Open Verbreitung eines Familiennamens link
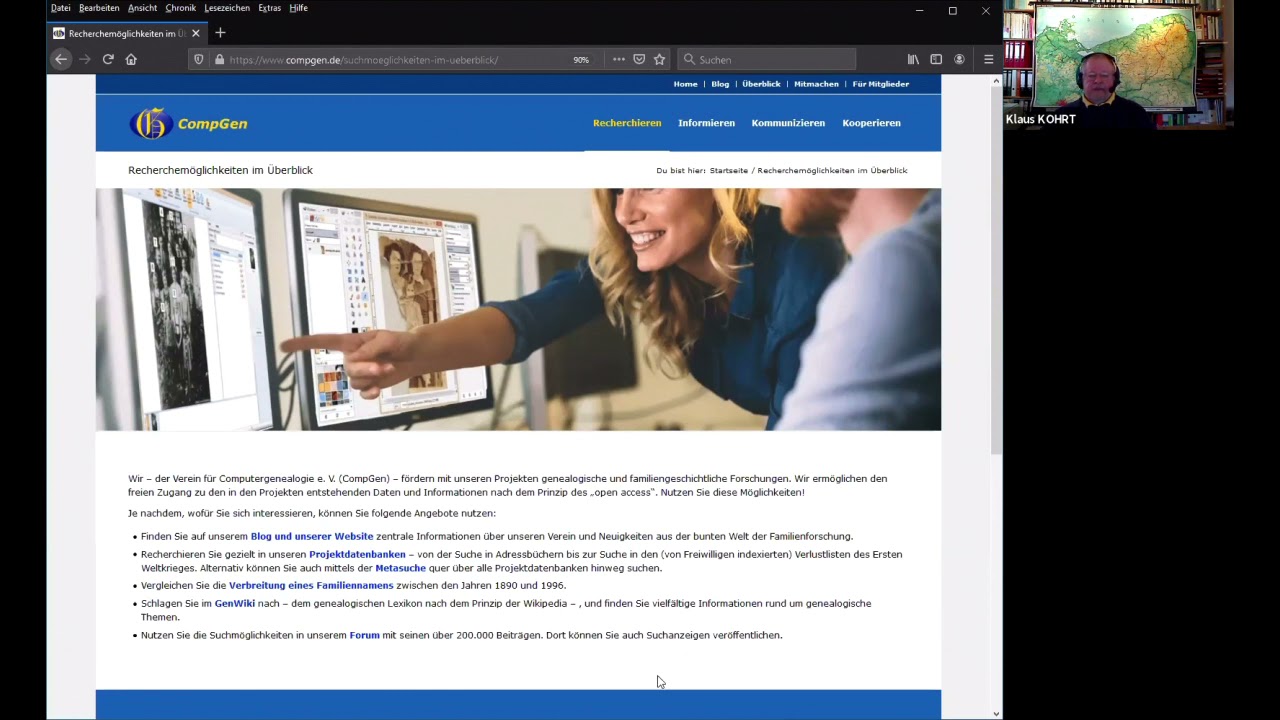Viewport: 1280px width, 720px height. click(311, 586)
